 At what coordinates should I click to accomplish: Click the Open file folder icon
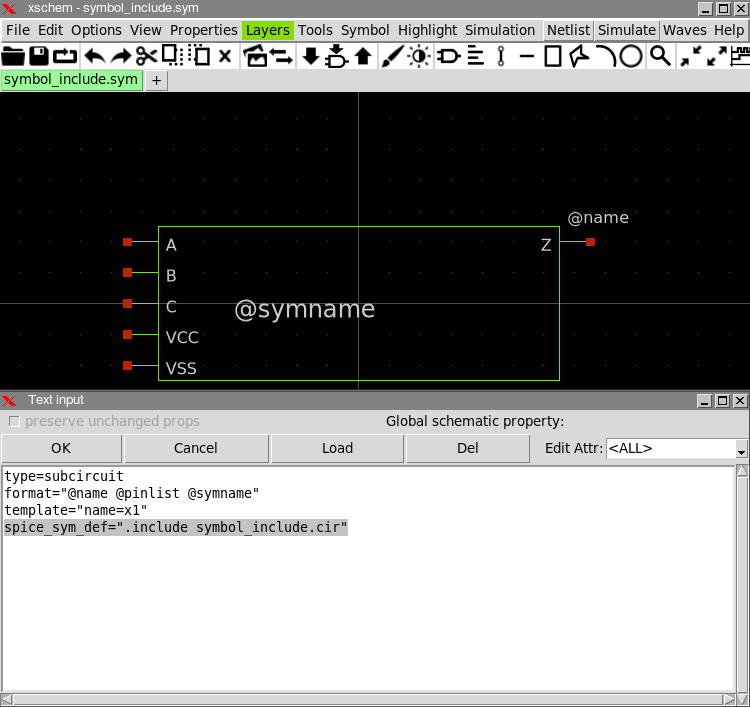coord(14,56)
